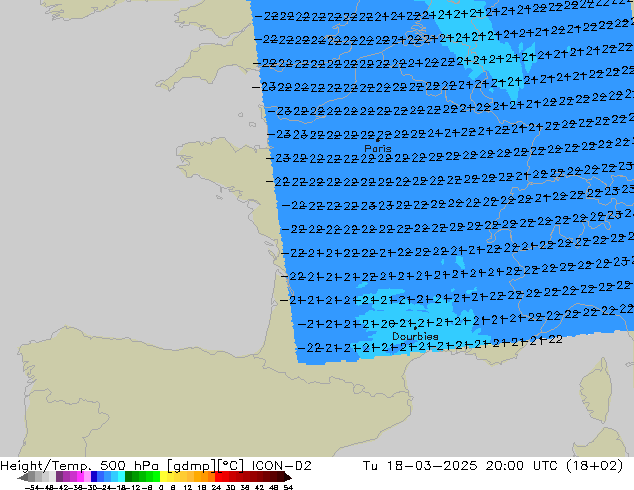The image size is (634, 490).
Task: Click the Paris city label on the map
Action: pyautogui.click(x=378, y=148)
